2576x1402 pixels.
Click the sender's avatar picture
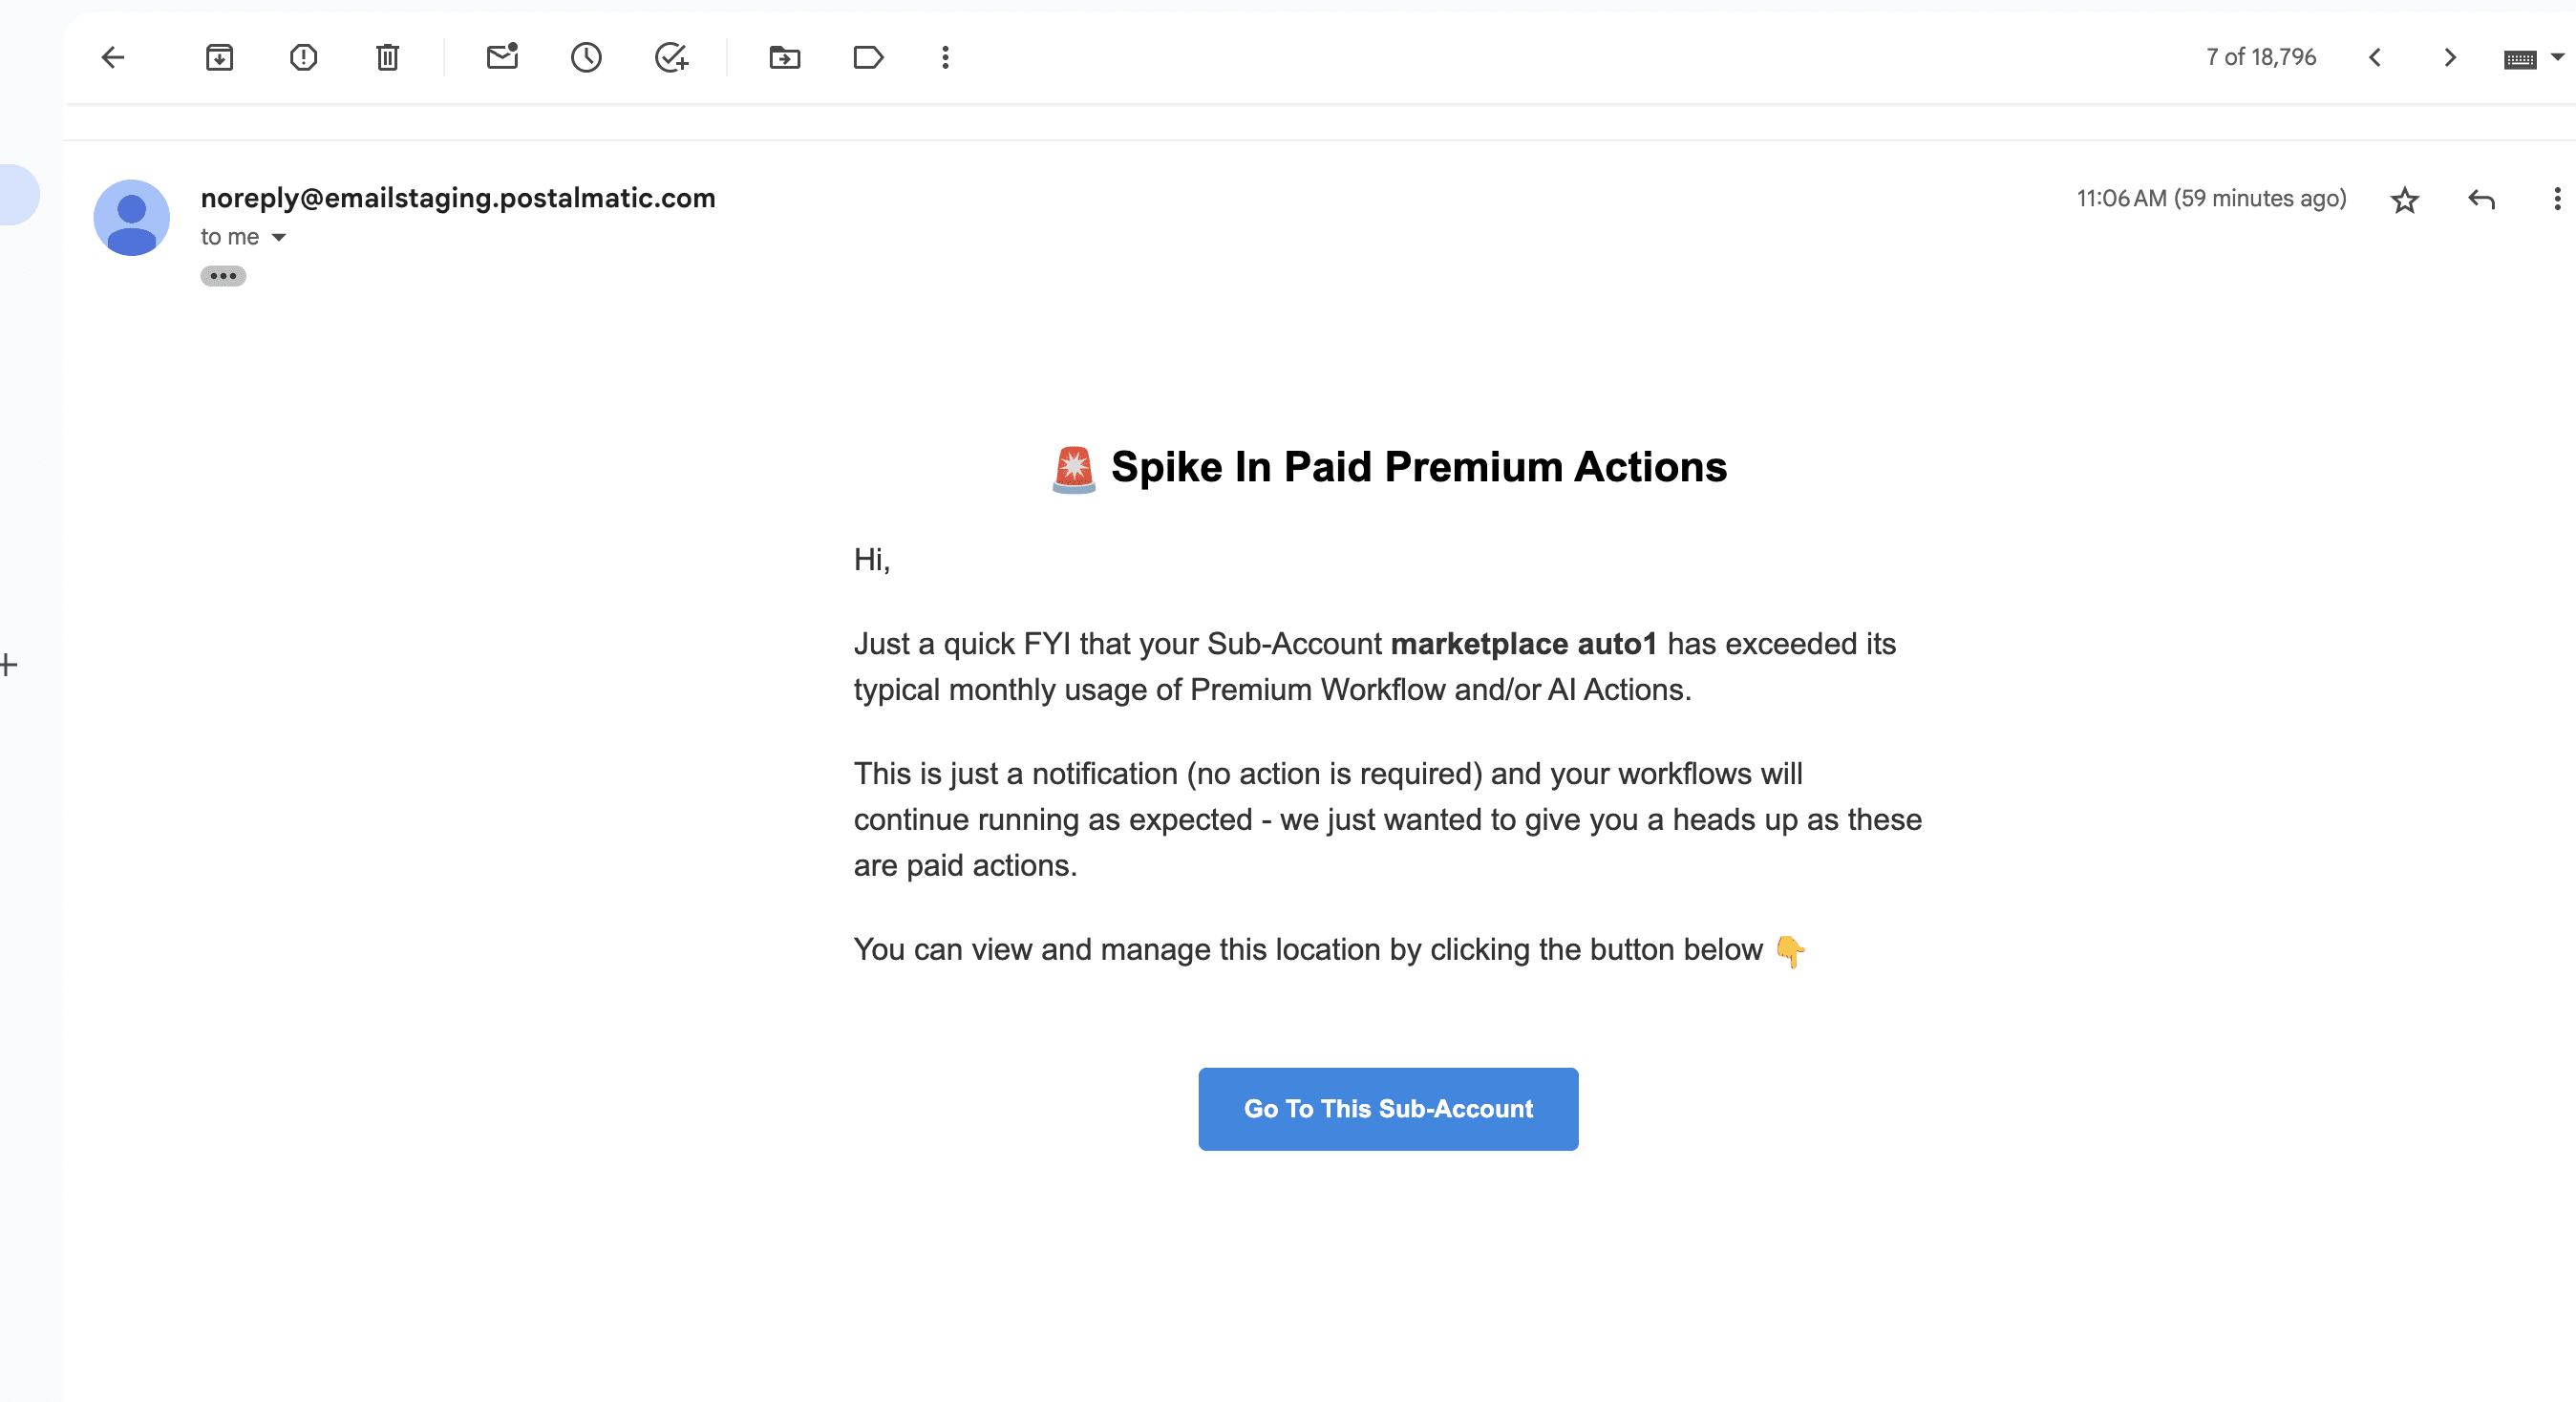tap(131, 218)
